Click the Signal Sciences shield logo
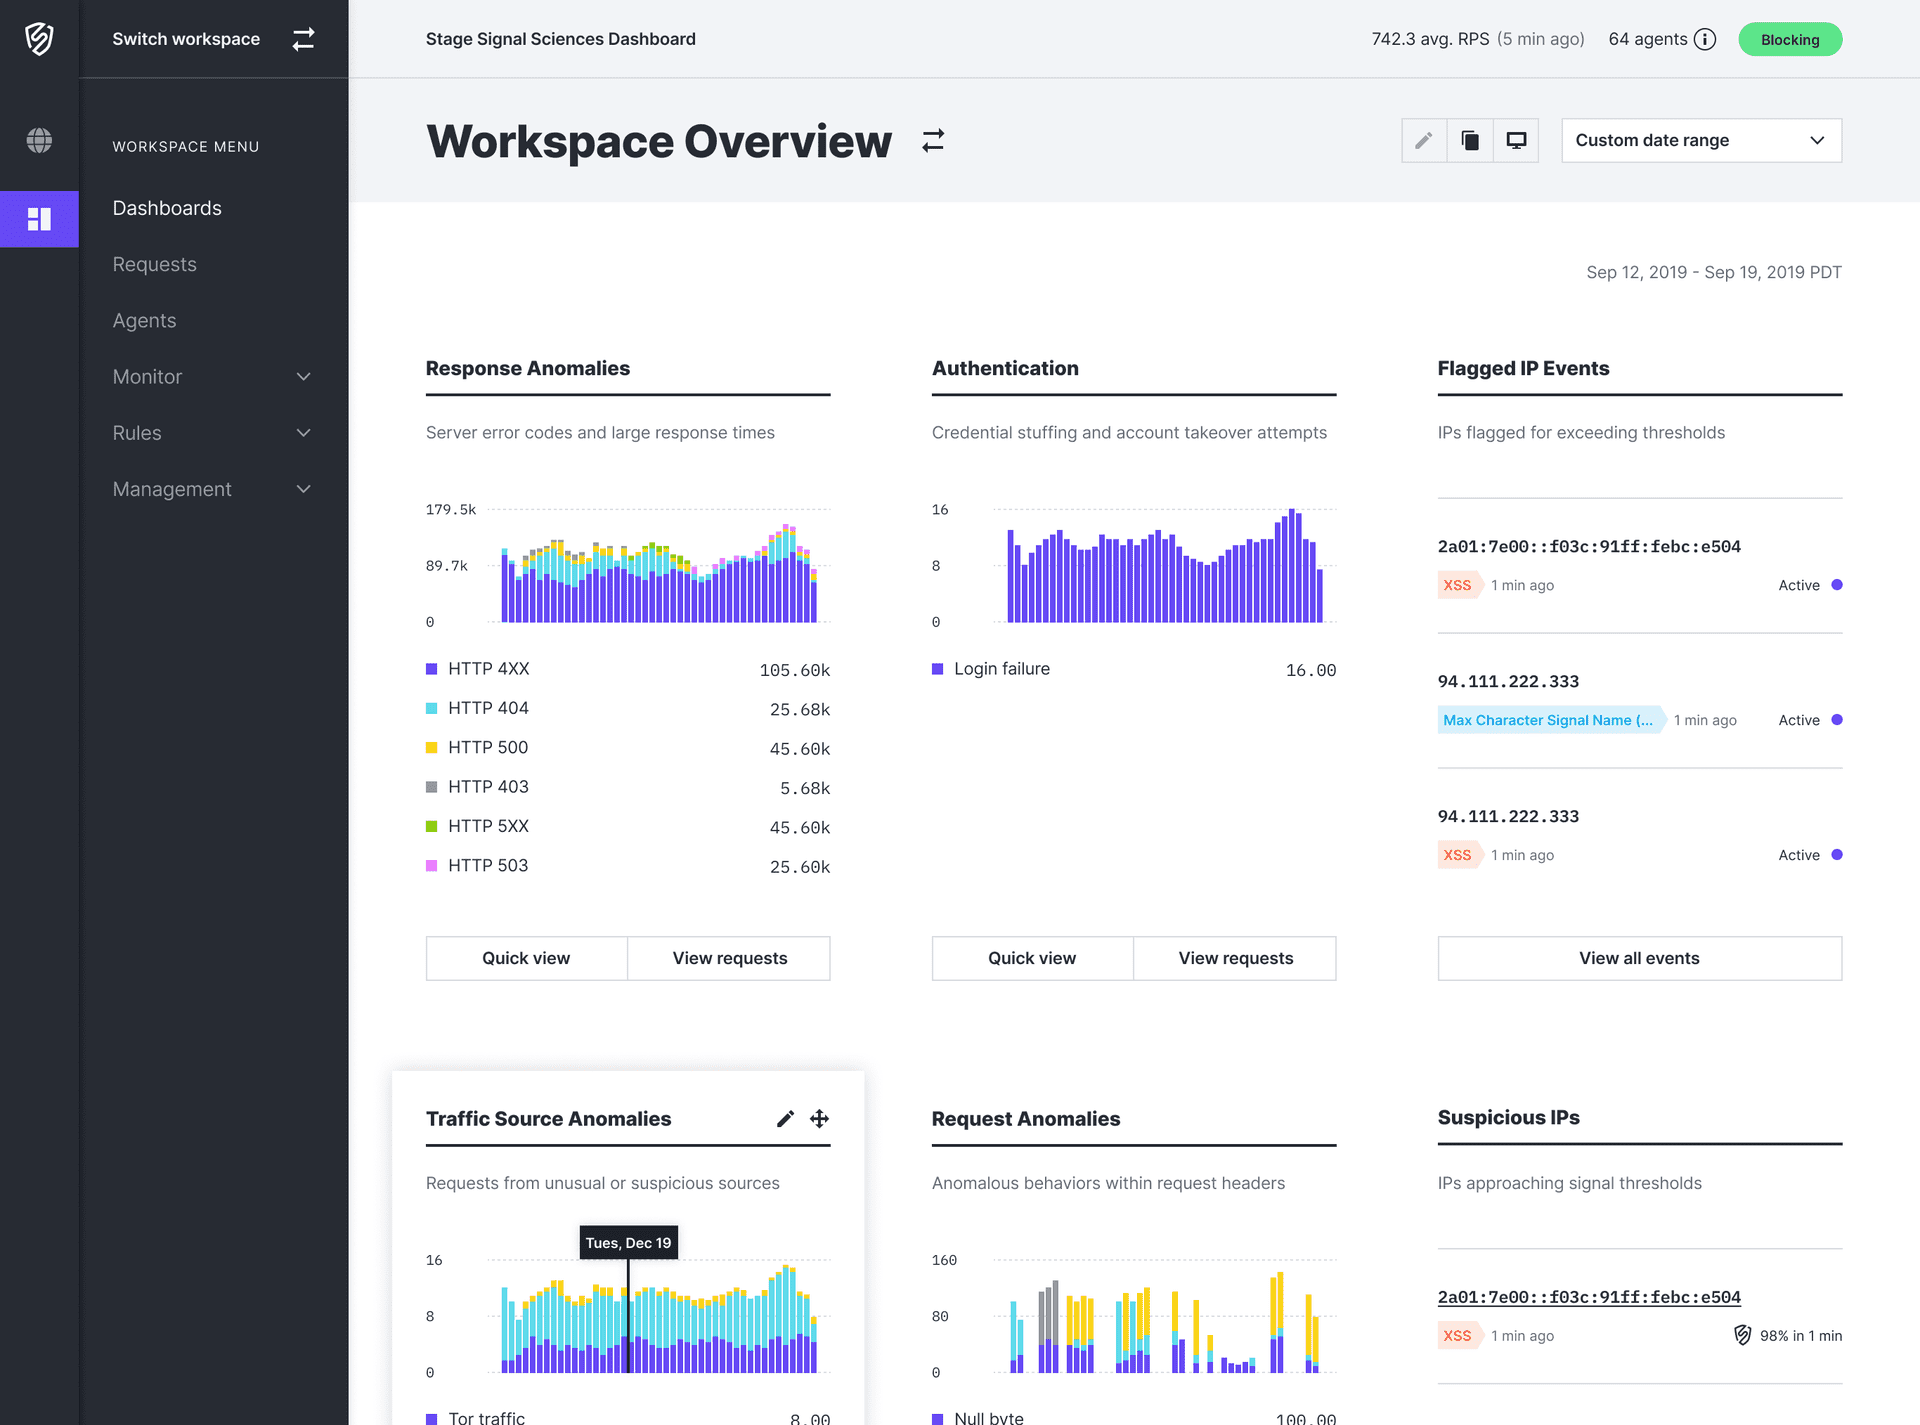1920x1425 pixels. pos(39,39)
